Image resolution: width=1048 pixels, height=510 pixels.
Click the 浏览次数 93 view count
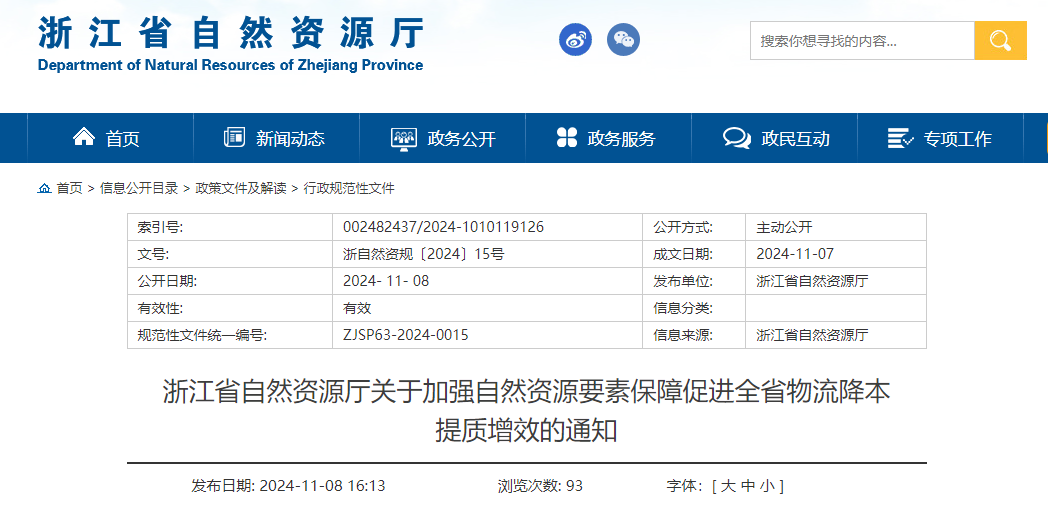tap(540, 486)
